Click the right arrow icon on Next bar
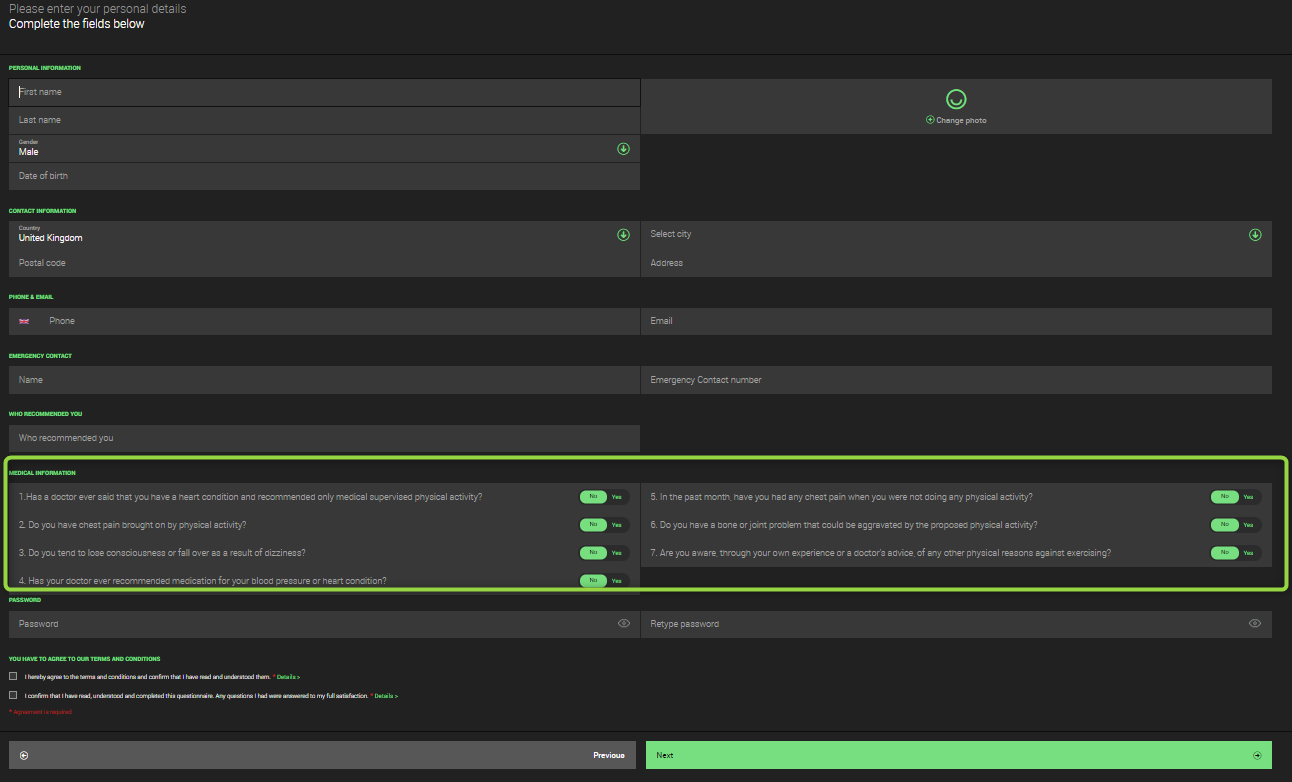1292x782 pixels. (x=1257, y=755)
